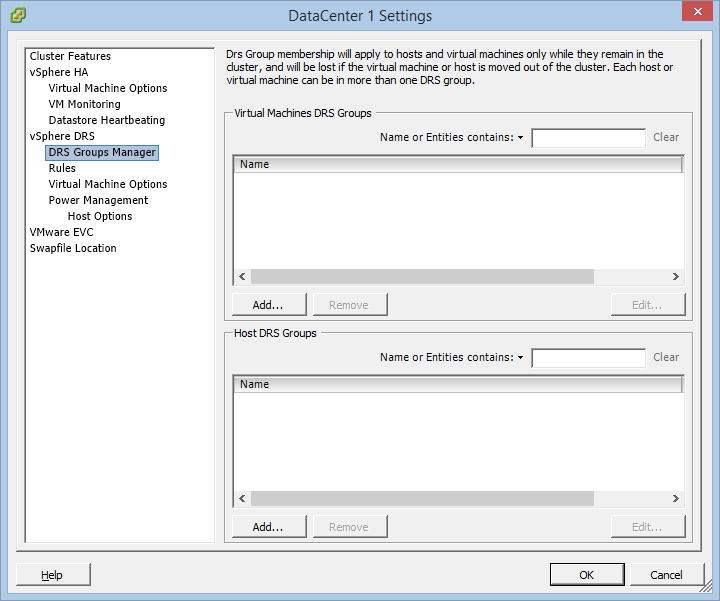Click the vSphere app icon in title bar
Screen dimensions: 720x601
pos(18,15)
